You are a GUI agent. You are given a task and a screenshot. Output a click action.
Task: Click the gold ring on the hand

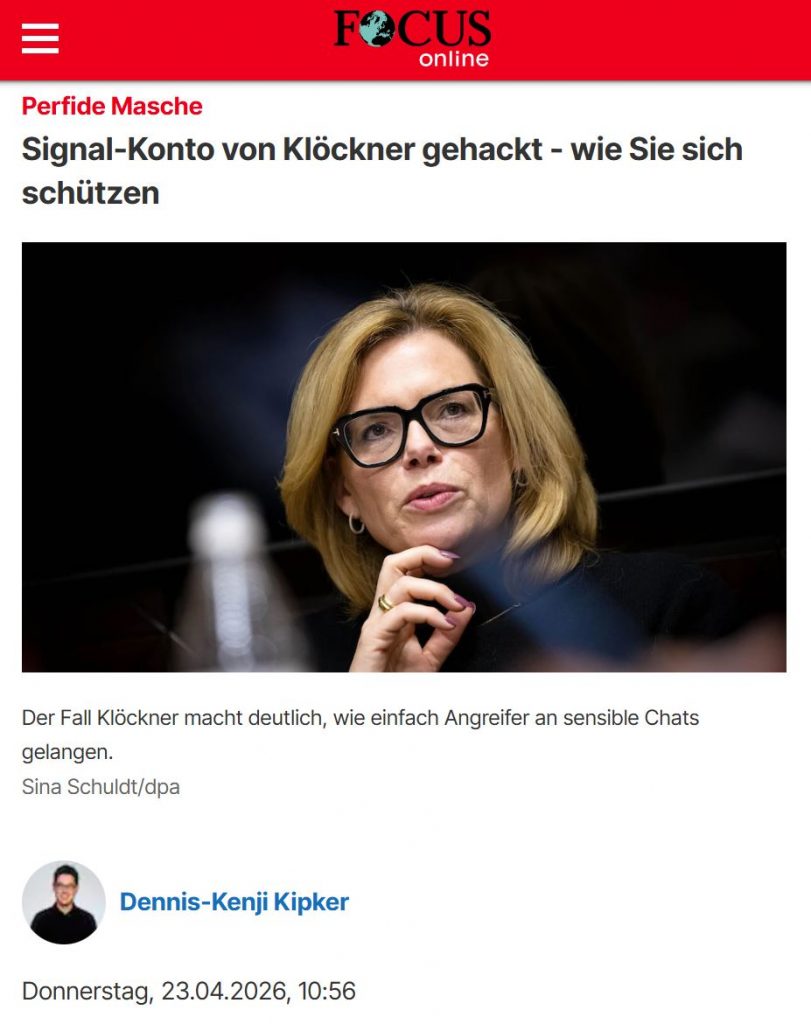pyautogui.click(x=385, y=603)
